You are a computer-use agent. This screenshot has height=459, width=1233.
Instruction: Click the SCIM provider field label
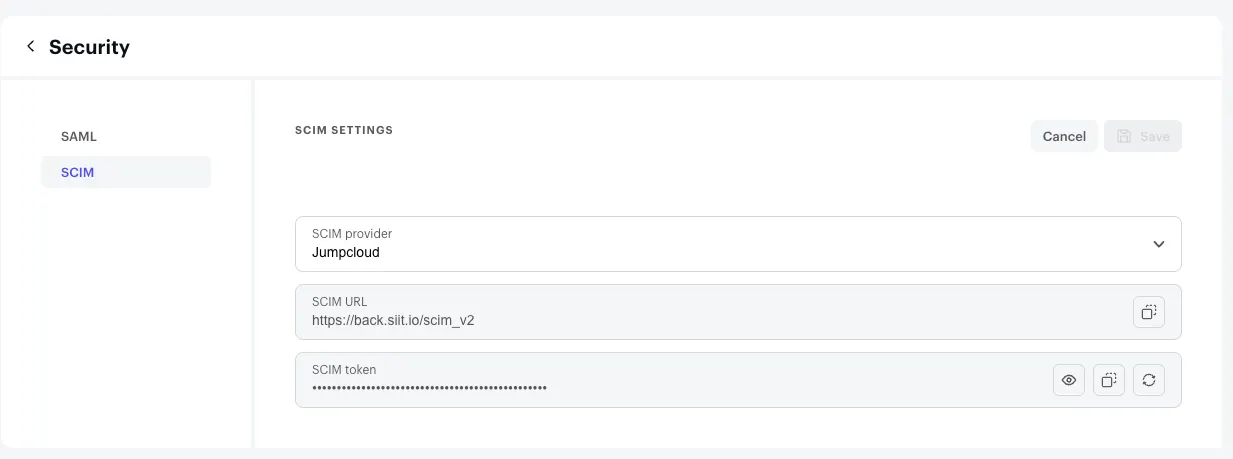point(352,234)
